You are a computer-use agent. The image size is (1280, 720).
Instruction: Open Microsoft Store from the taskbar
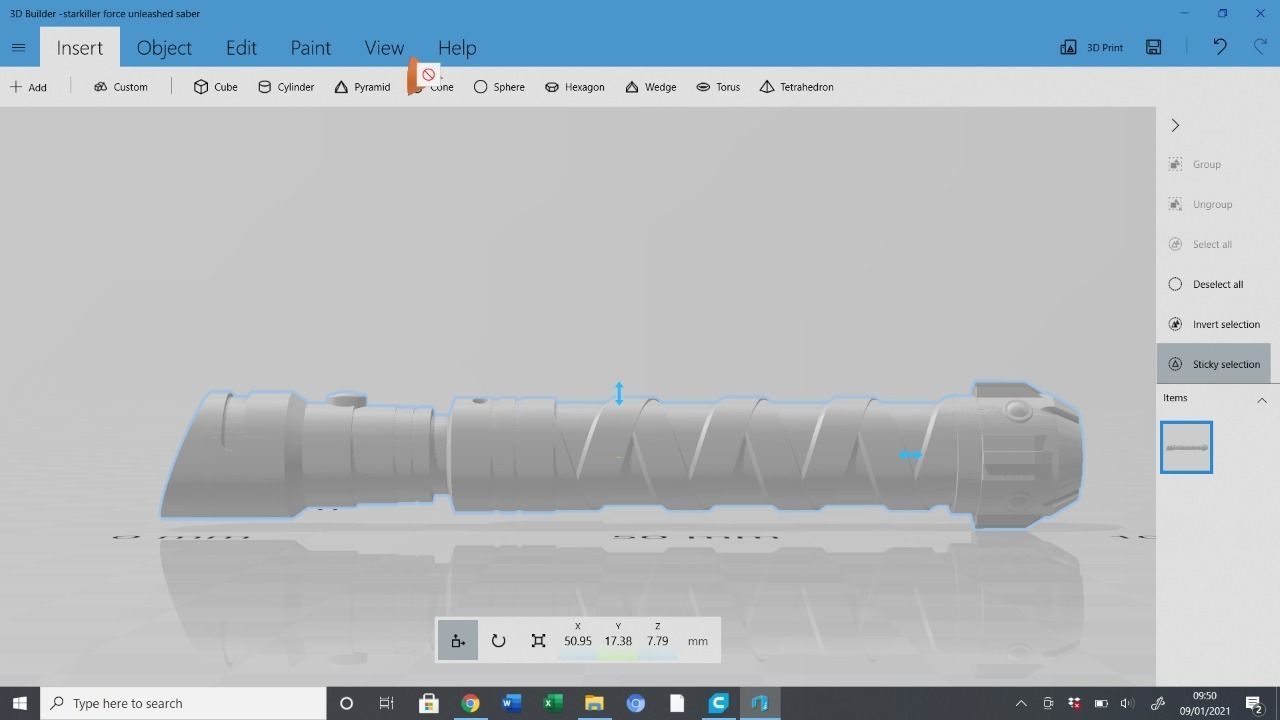point(428,703)
